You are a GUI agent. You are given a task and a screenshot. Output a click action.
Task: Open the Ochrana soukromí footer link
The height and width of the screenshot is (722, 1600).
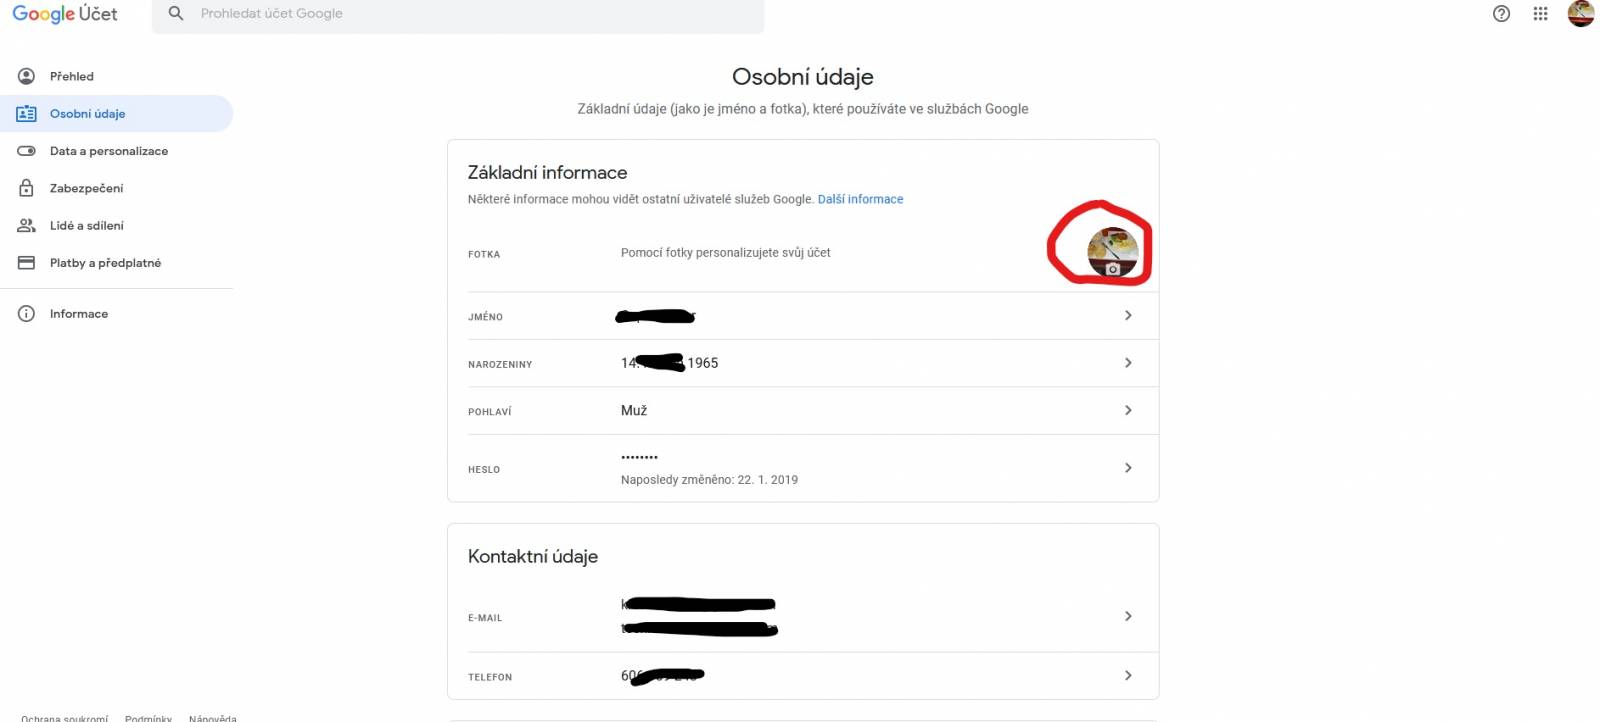tap(64, 718)
